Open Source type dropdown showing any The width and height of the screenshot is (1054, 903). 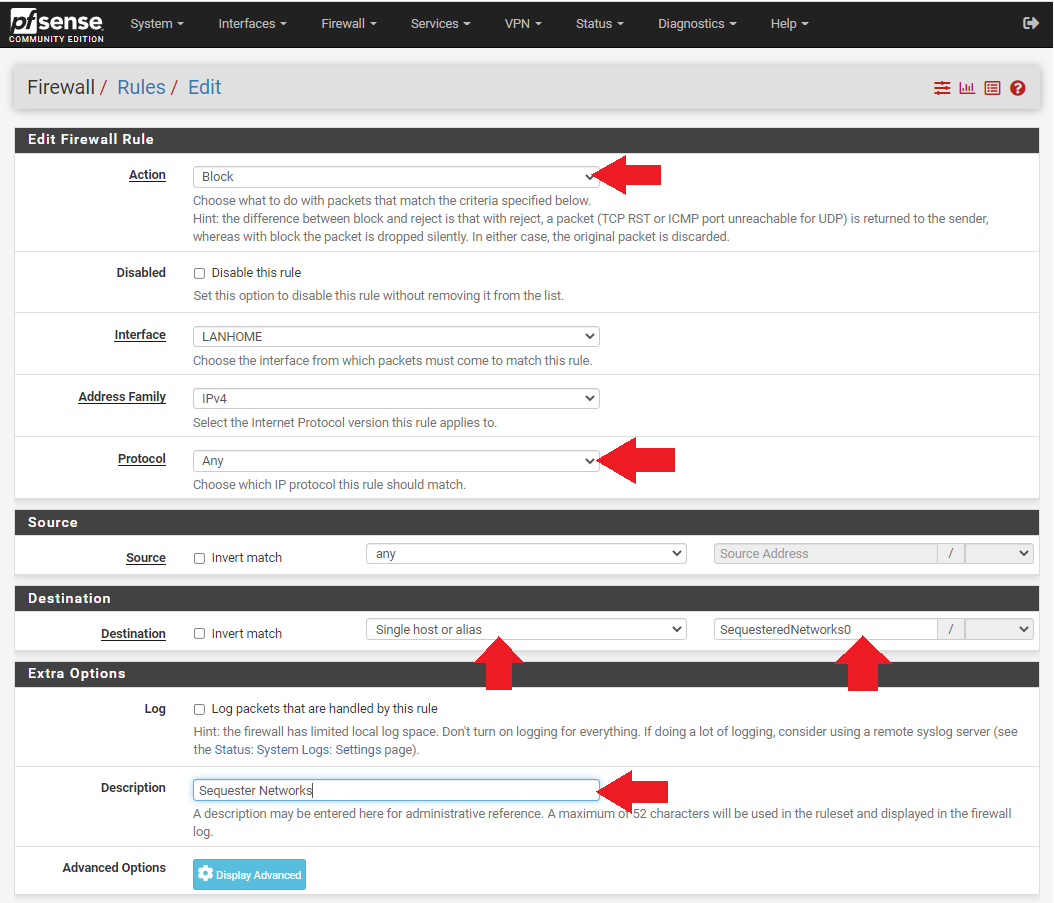526,554
